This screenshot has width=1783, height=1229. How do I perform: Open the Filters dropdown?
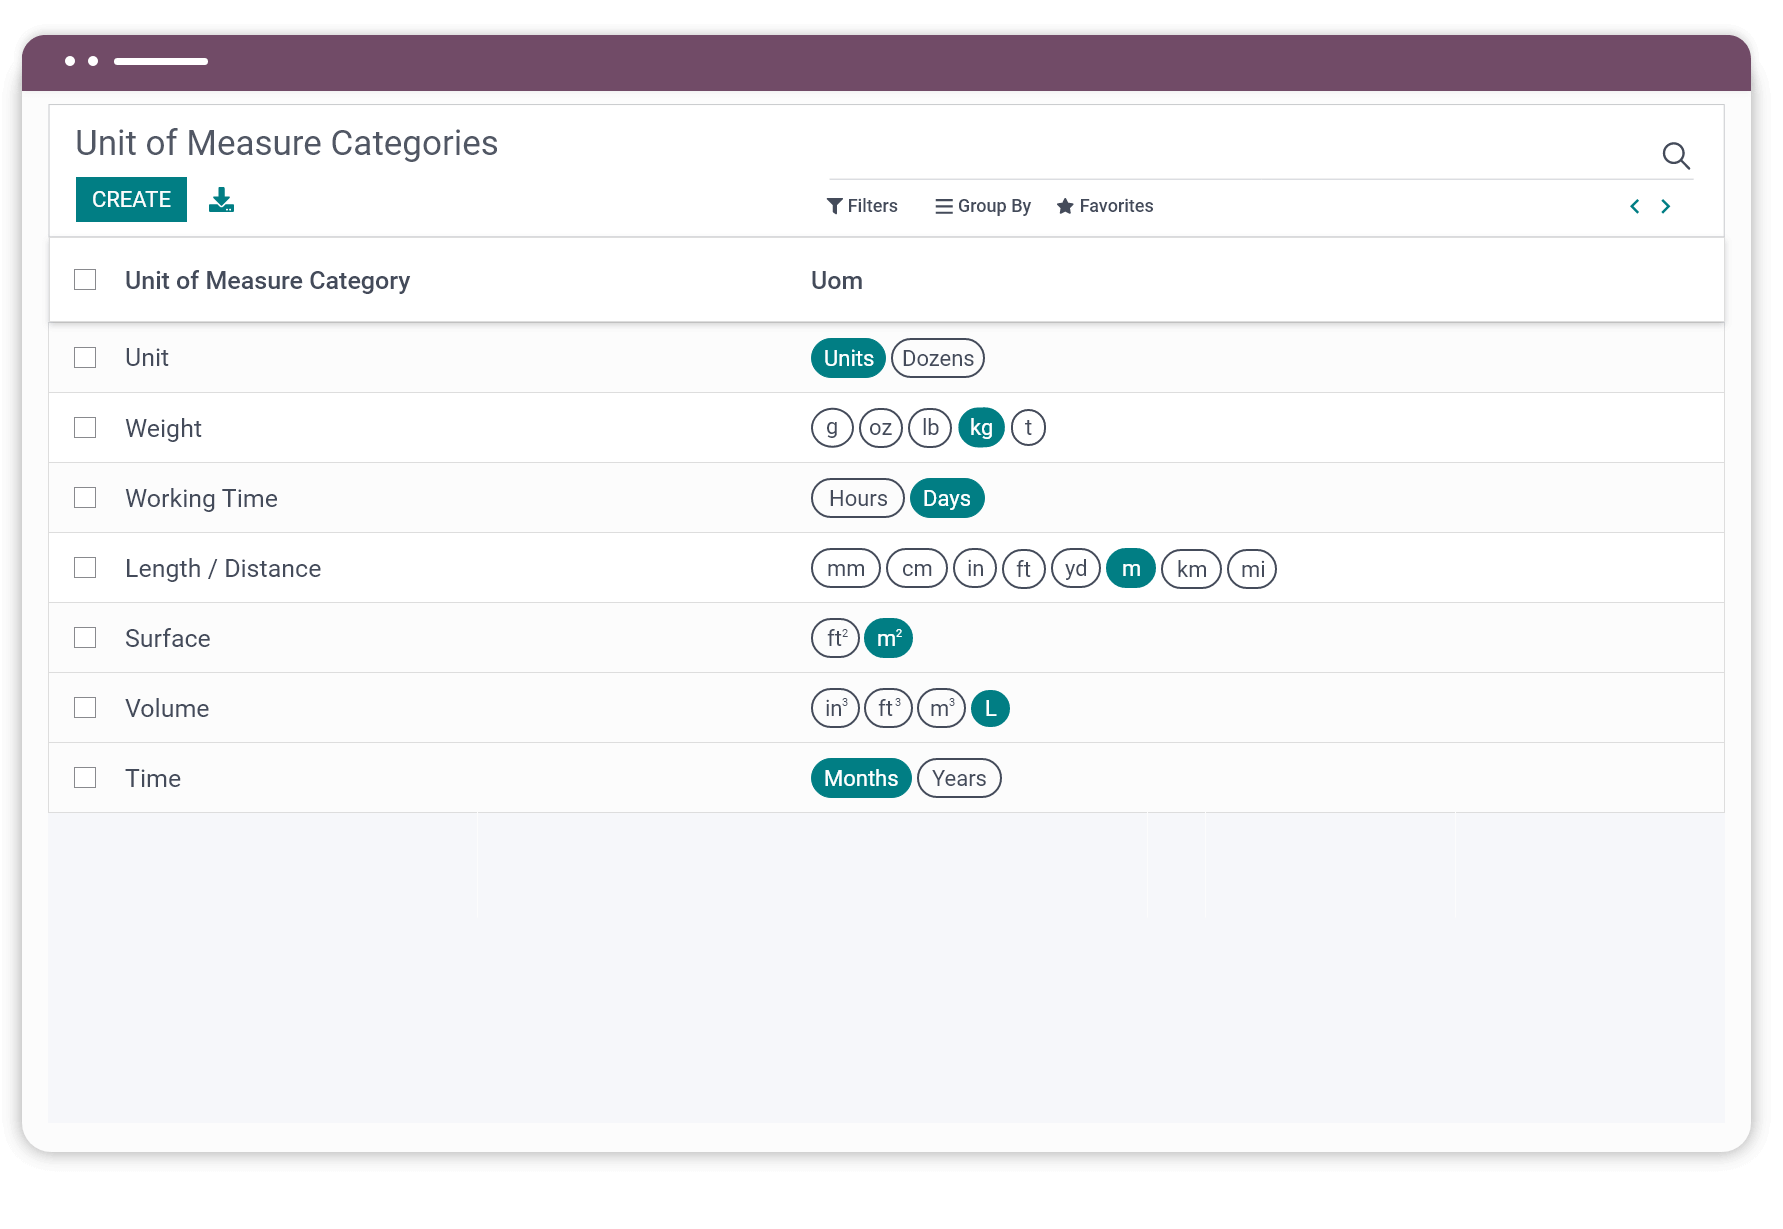coord(871,206)
